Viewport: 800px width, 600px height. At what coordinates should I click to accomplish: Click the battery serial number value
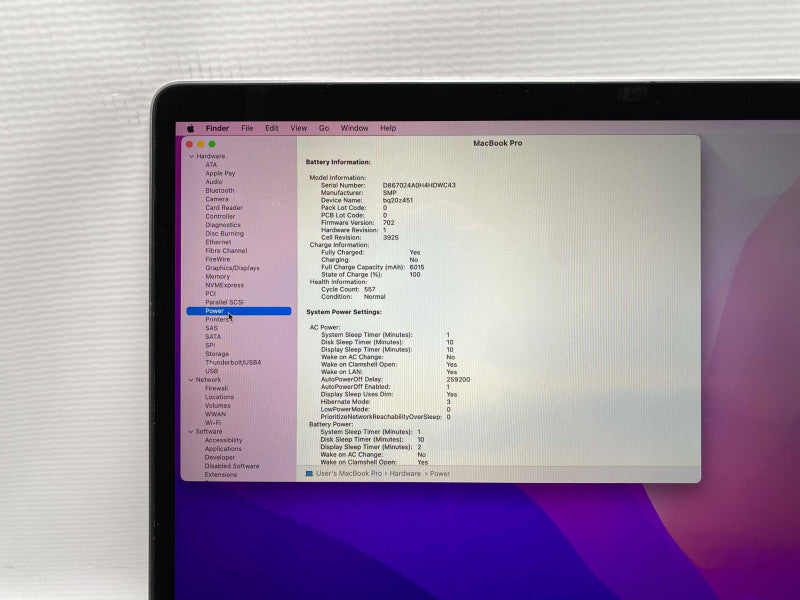point(419,185)
